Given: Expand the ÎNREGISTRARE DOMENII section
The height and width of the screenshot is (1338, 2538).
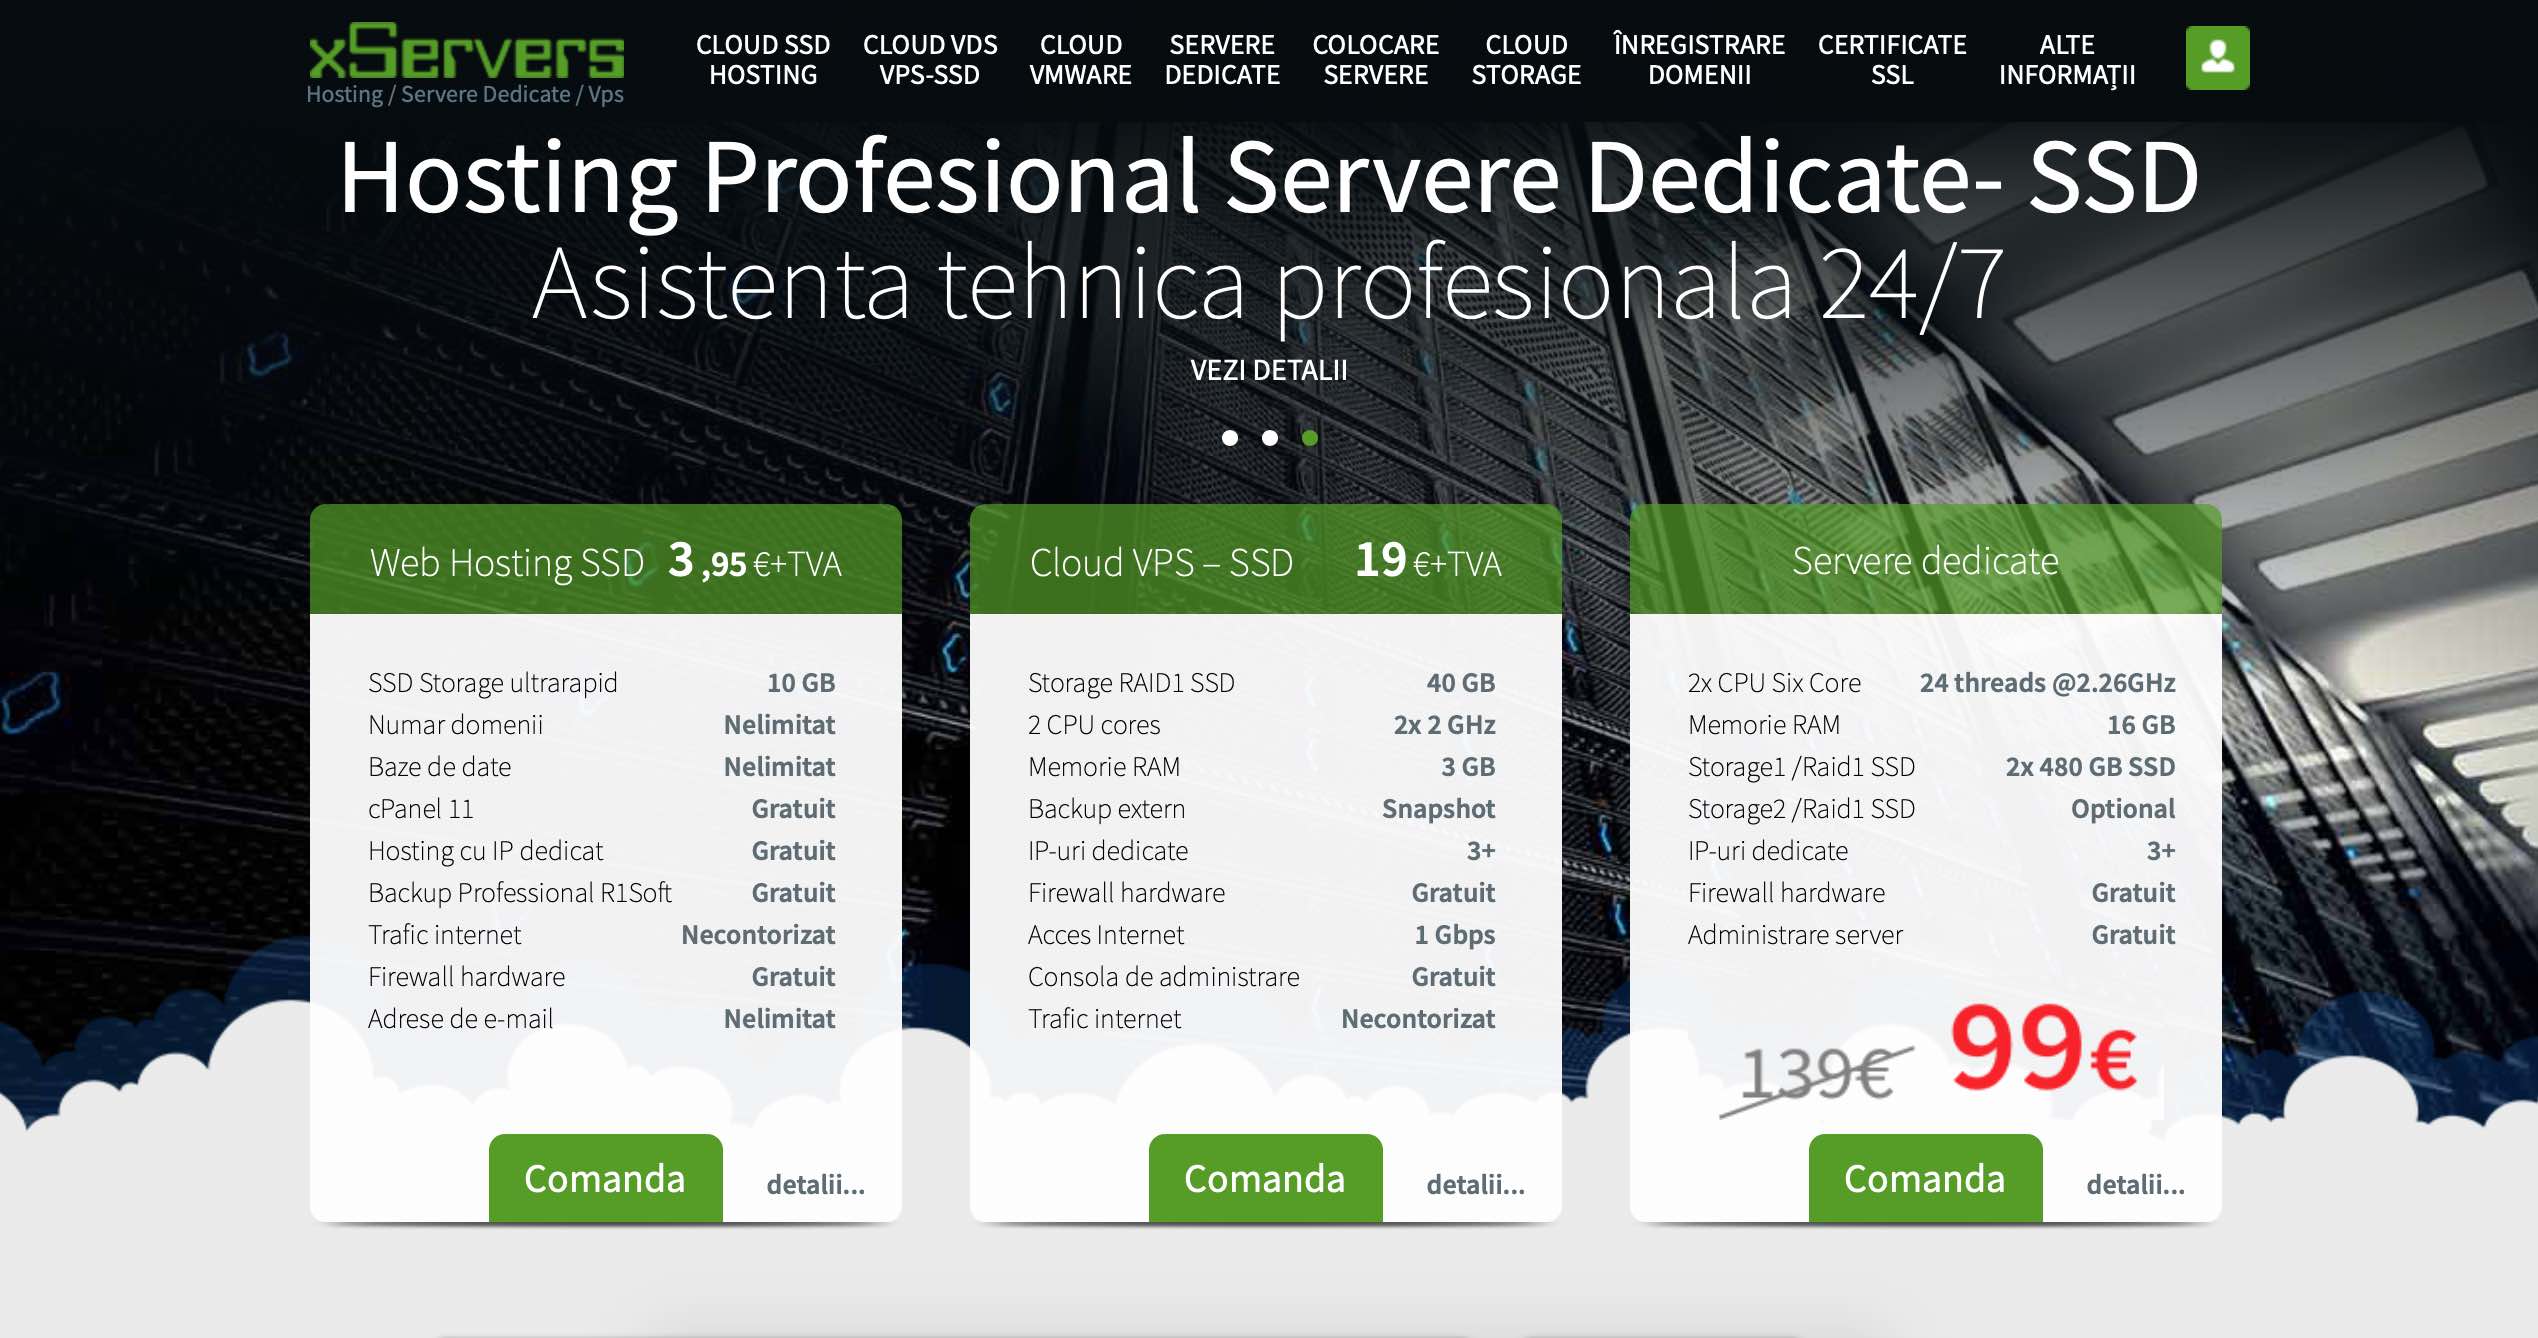Looking at the screenshot, I should (1700, 60).
